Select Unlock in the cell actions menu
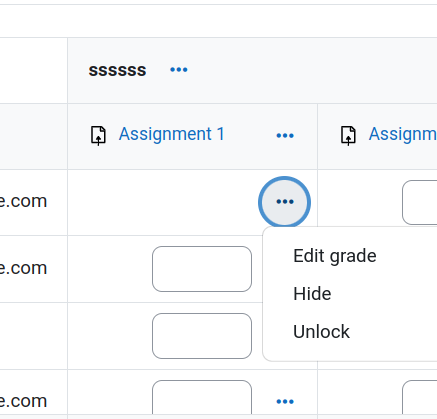Screen dimensions: 437x419 tap(321, 332)
